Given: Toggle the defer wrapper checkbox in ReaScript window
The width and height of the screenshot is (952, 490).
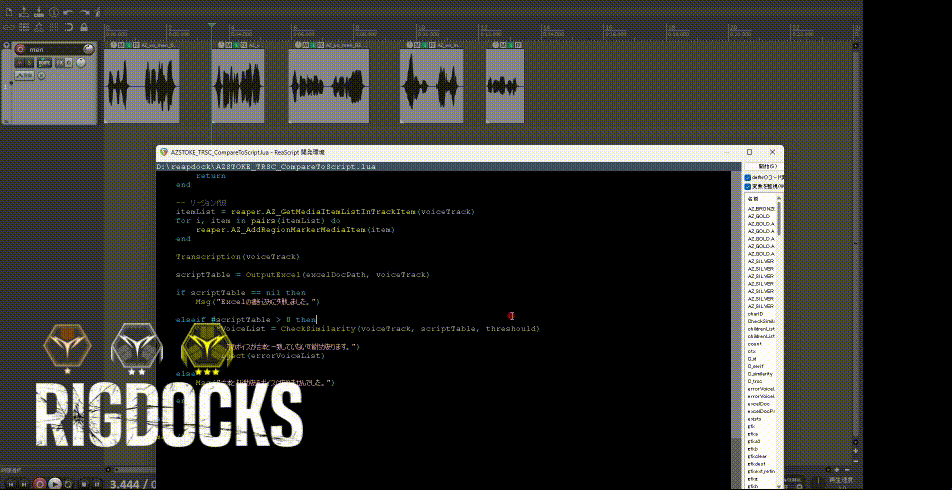Looking at the screenshot, I should 748,177.
